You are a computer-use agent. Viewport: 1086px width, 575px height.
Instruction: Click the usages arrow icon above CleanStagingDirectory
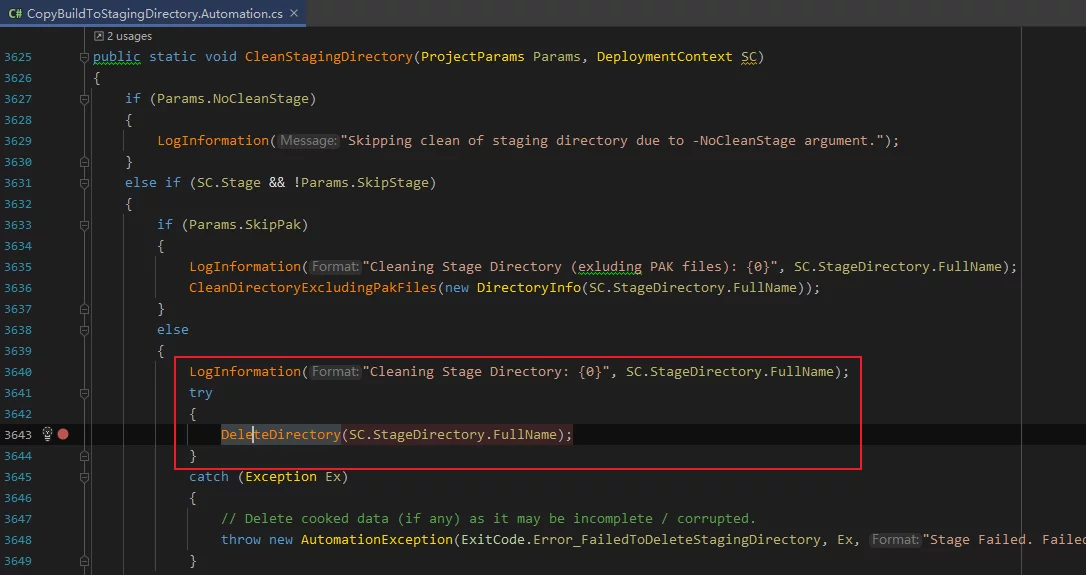[99, 36]
